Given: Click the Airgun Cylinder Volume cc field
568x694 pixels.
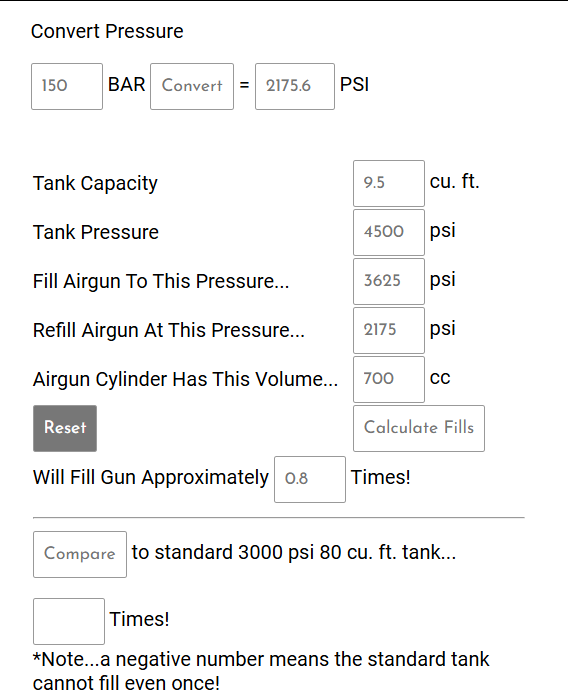Looking at the screenshot, I should pyautogui.click(x=389, y=379).
